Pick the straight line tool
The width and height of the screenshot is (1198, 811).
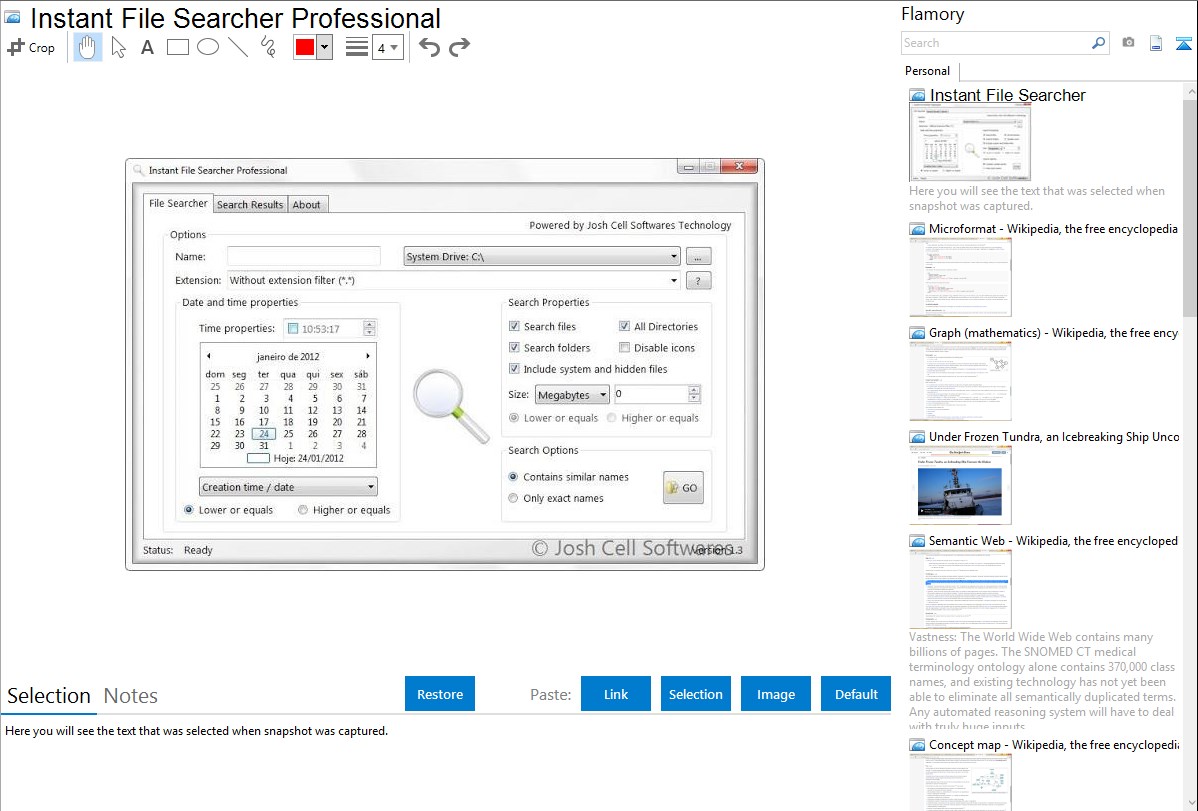(238, 47)
